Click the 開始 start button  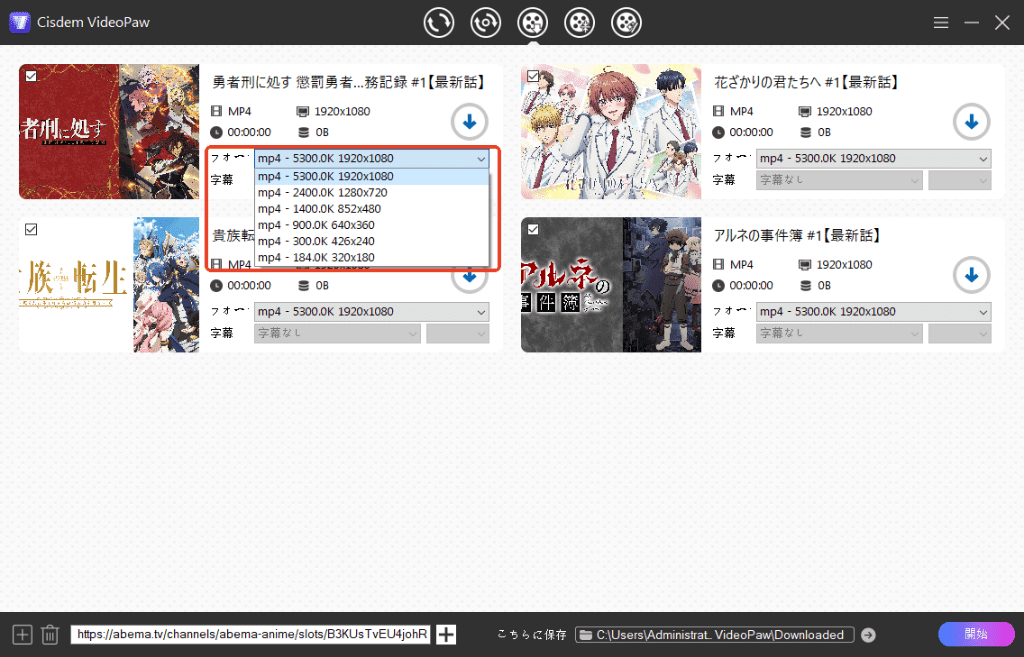coord(976,634)
